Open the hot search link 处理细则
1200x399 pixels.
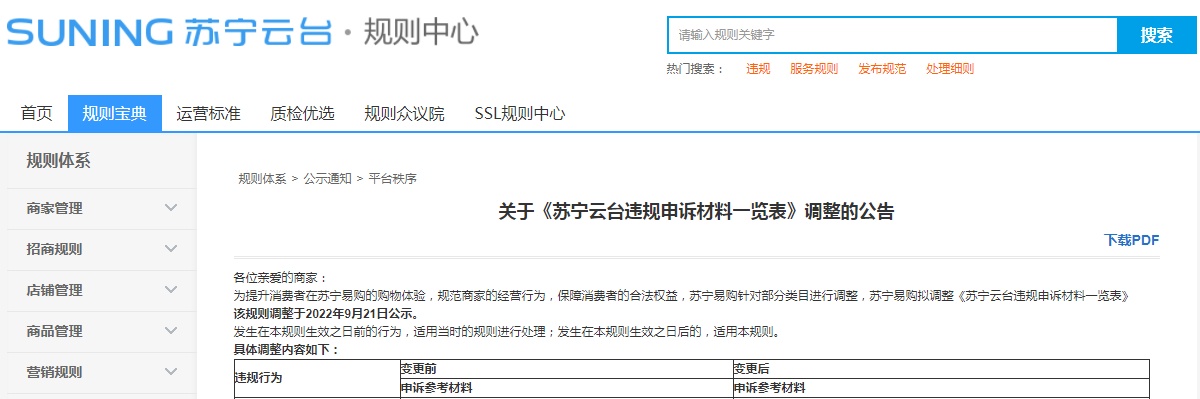[x=950, y=69]
